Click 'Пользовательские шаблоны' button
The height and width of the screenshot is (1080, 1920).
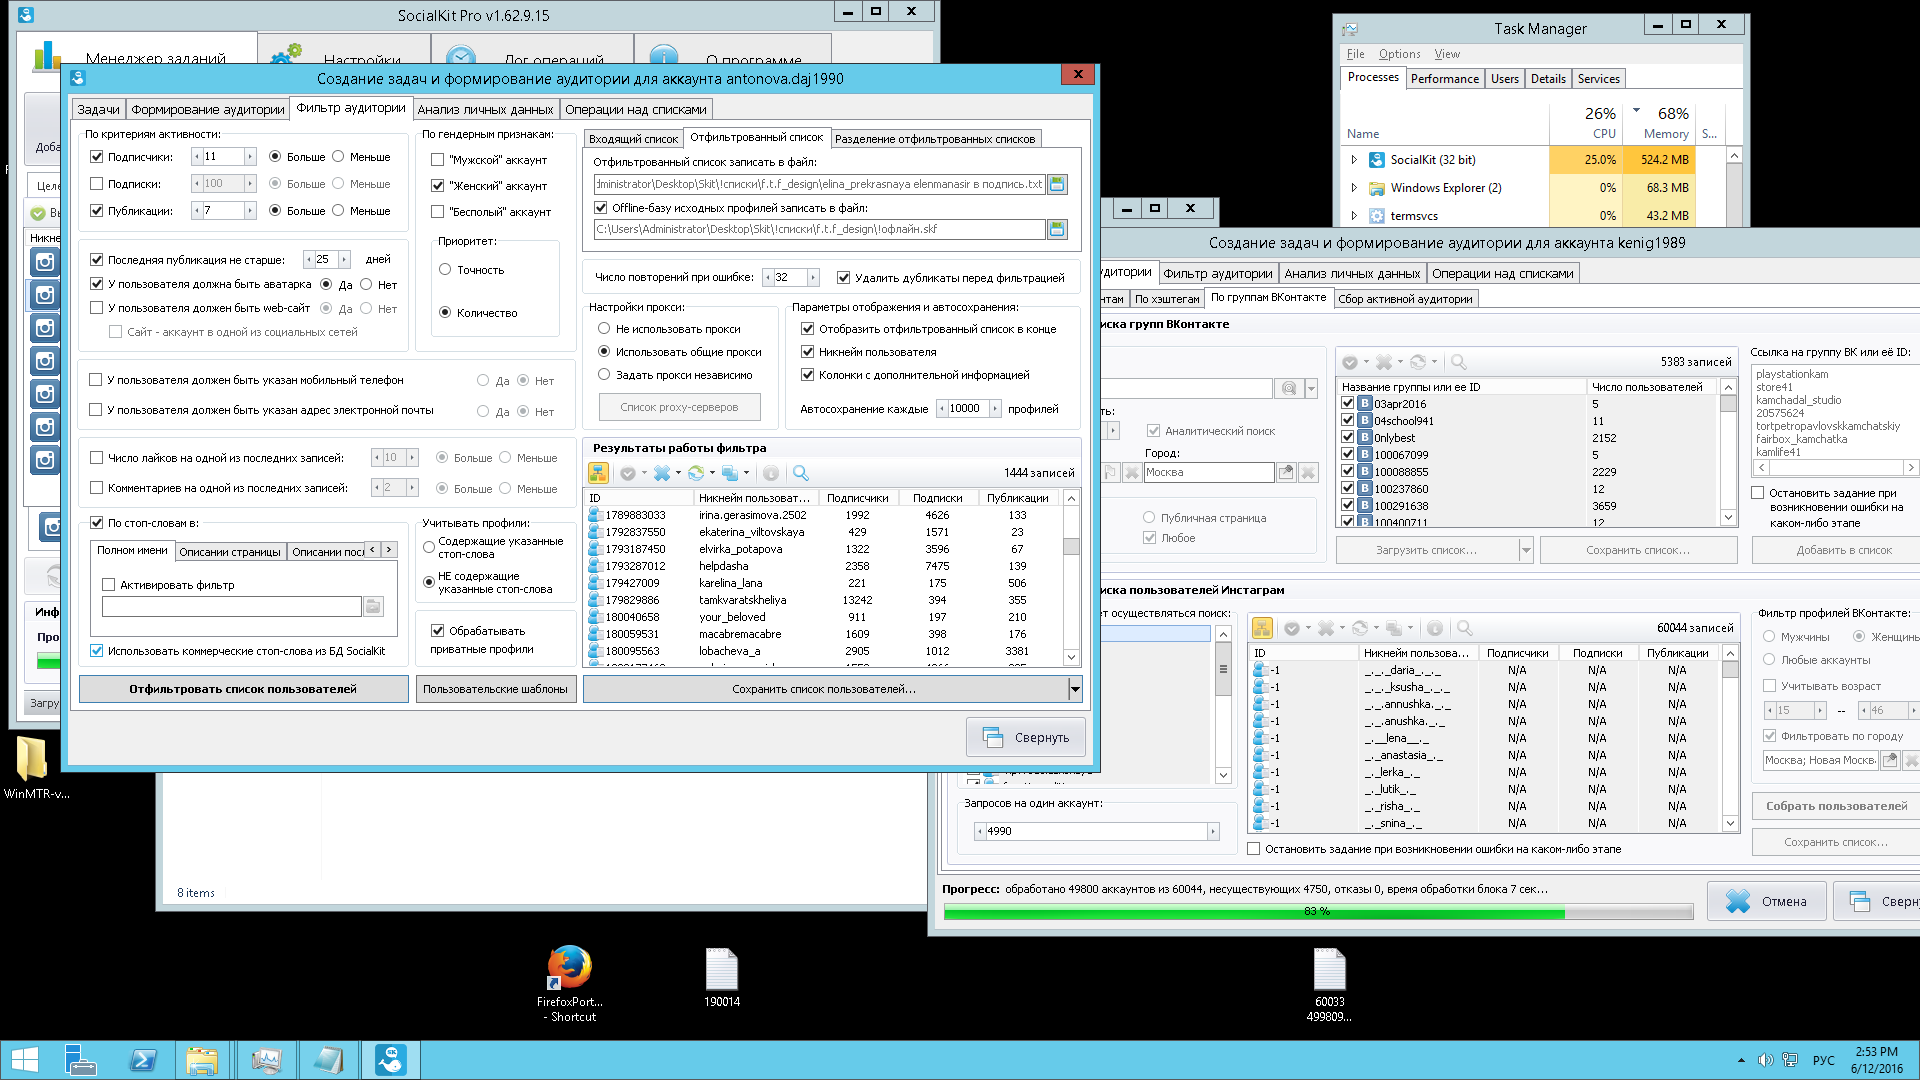coord(495,689)
